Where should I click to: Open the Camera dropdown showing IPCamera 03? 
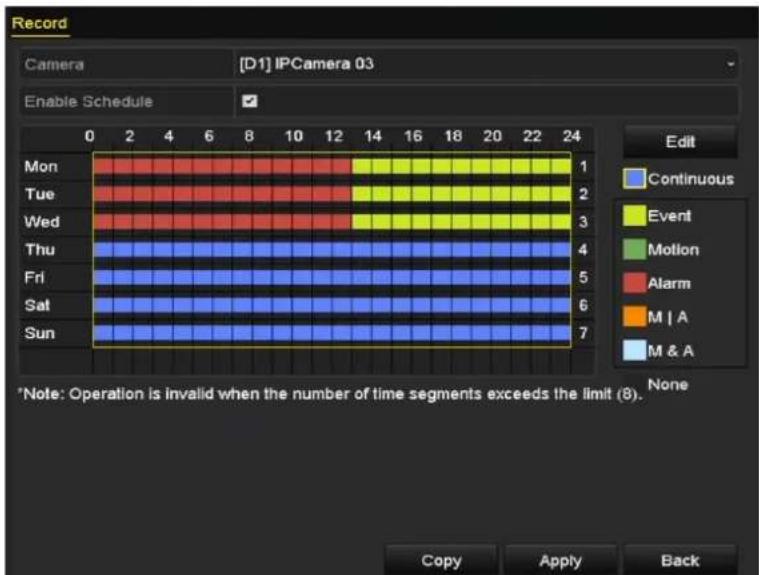coord(486,64)
